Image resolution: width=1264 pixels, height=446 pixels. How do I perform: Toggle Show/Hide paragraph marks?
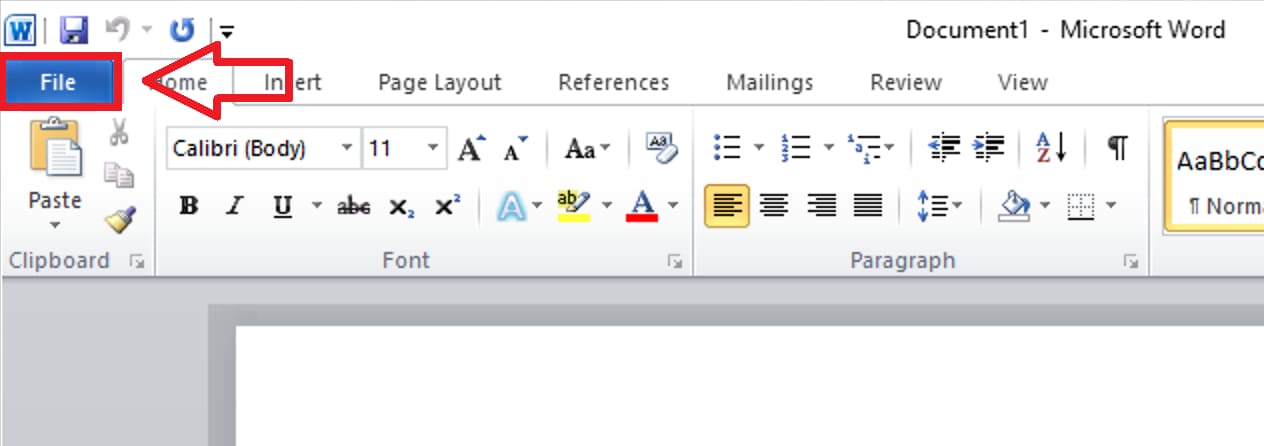pos(1117,148)
